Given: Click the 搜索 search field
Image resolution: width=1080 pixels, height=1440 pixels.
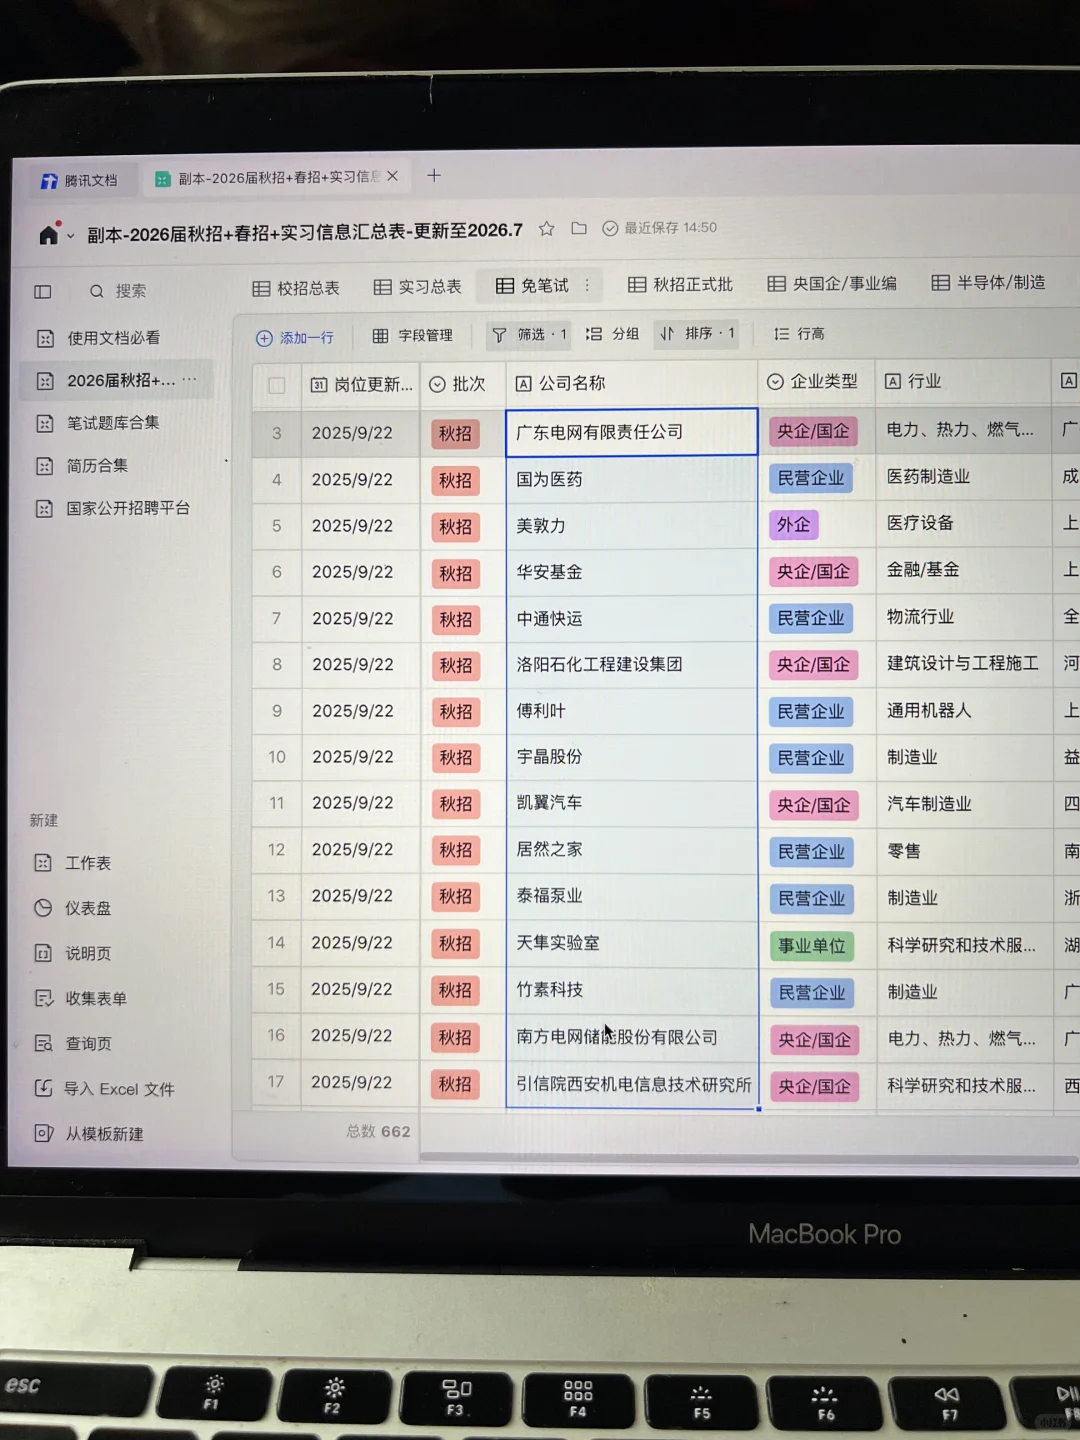Looking at the screenshot, I should [x=130, y=291].
